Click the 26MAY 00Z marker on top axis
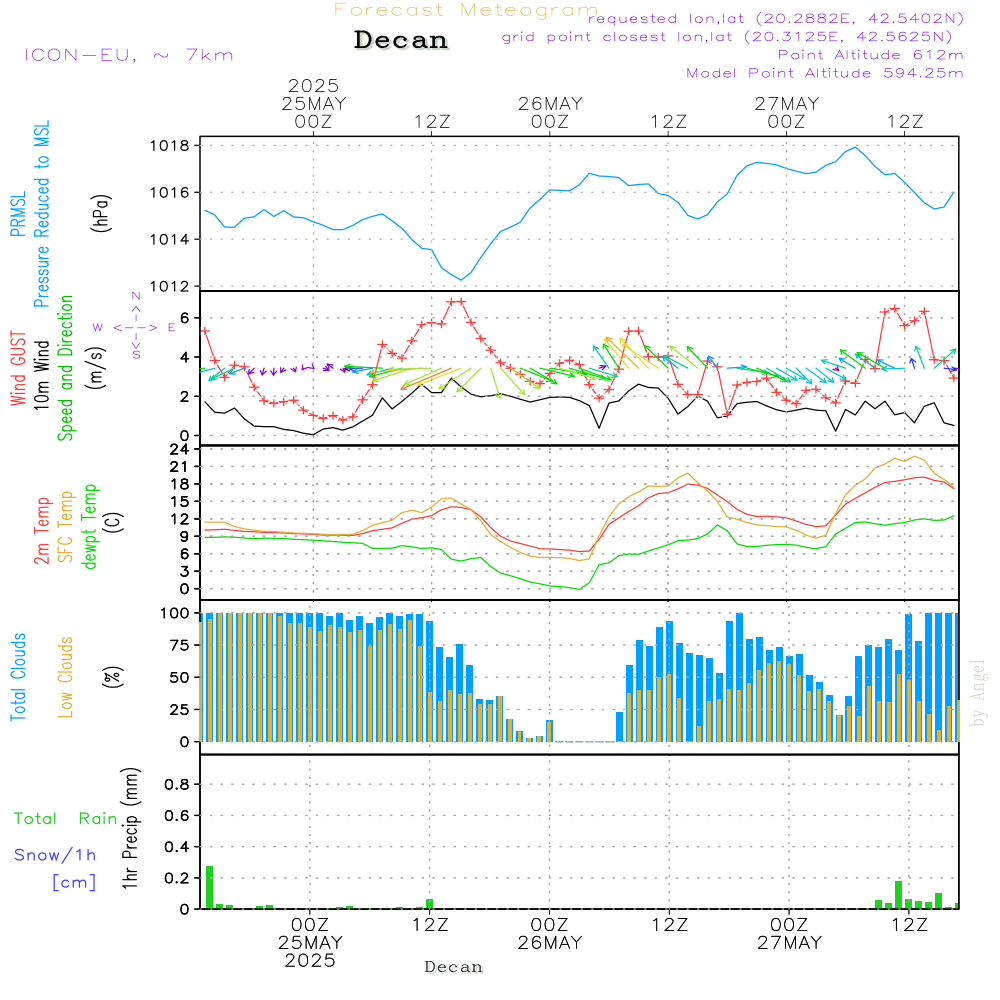 pyautogui.click(x=549, y=112)
